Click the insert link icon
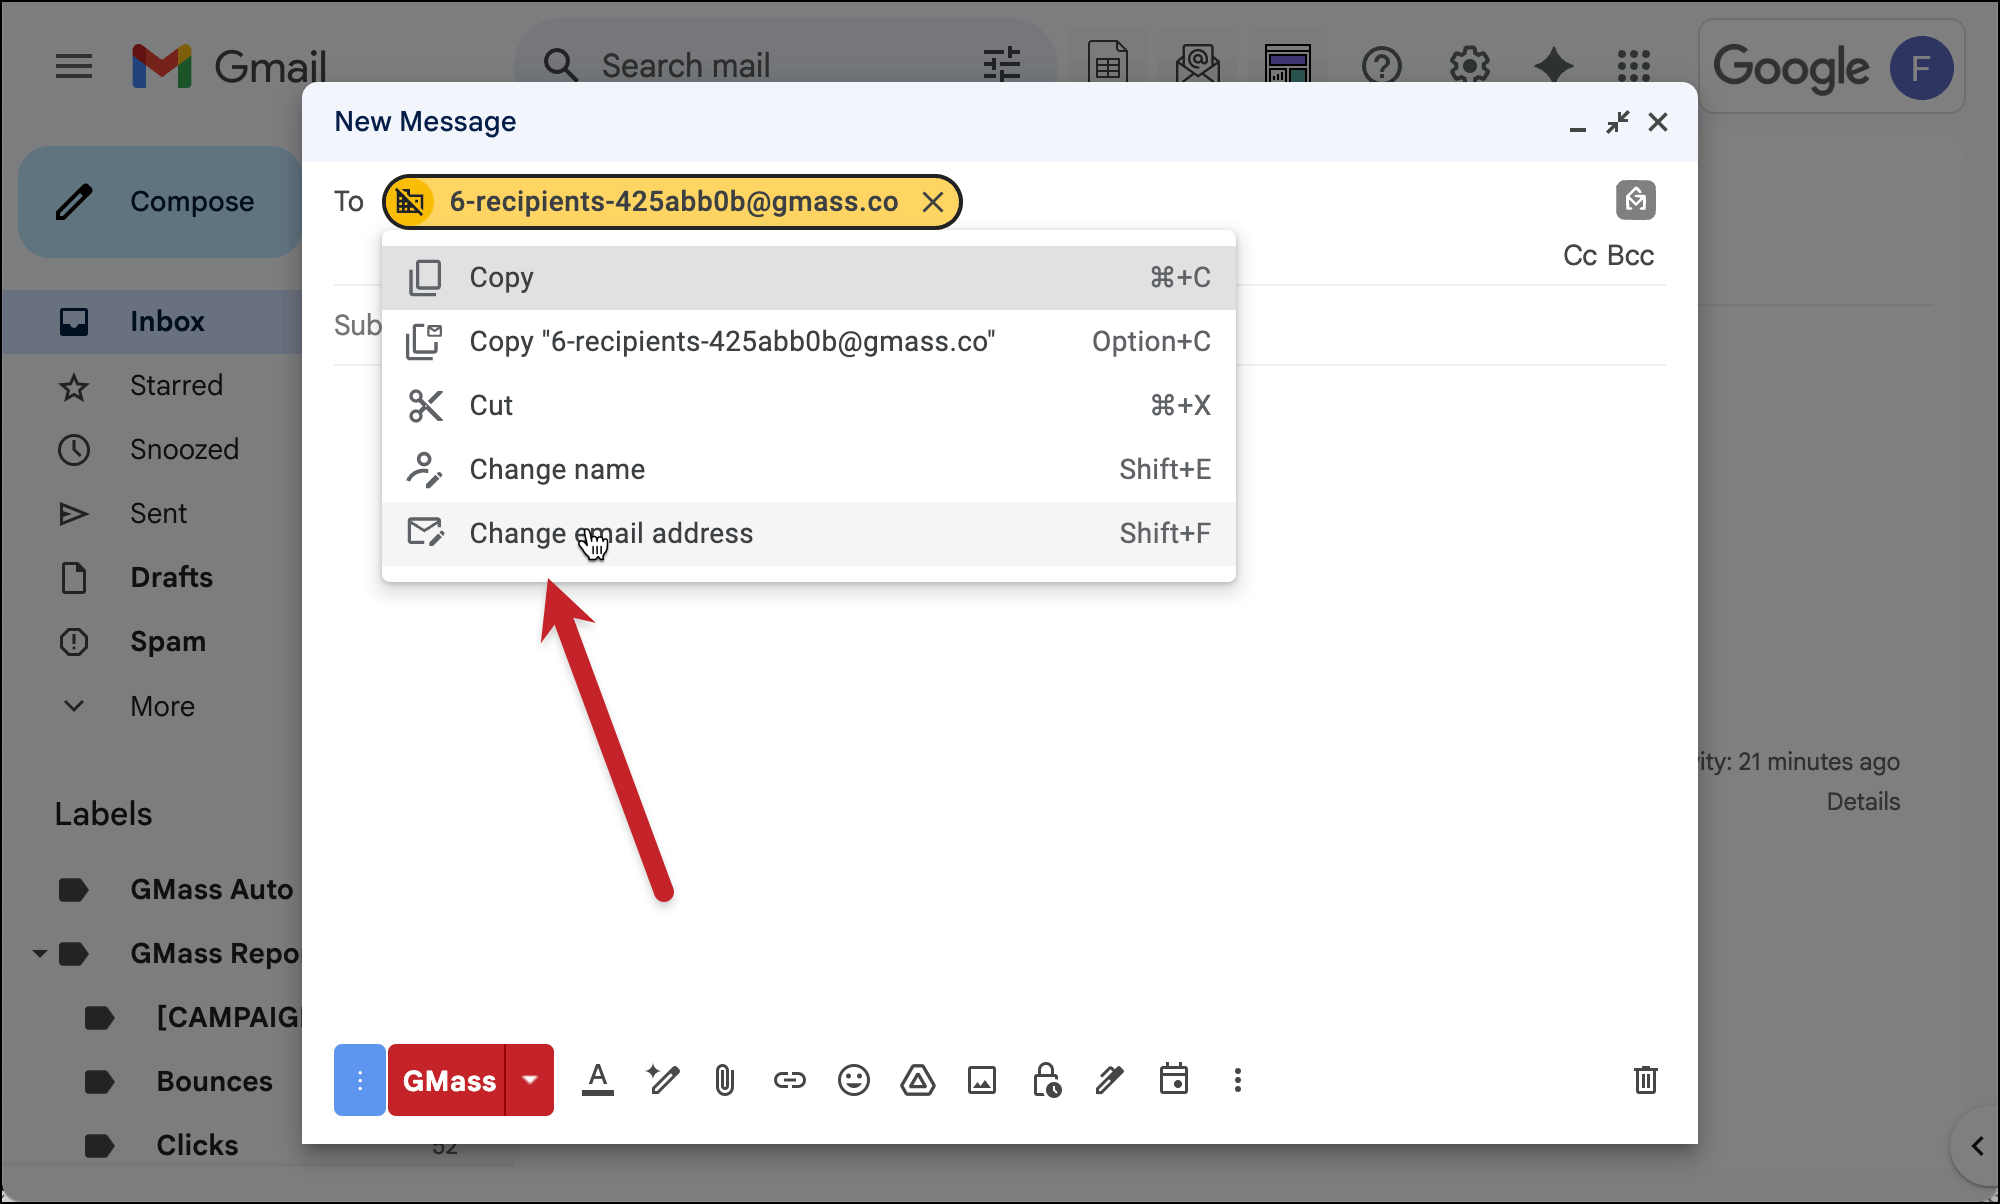Viewport: 2000px width, 1204px height. 789,1080
